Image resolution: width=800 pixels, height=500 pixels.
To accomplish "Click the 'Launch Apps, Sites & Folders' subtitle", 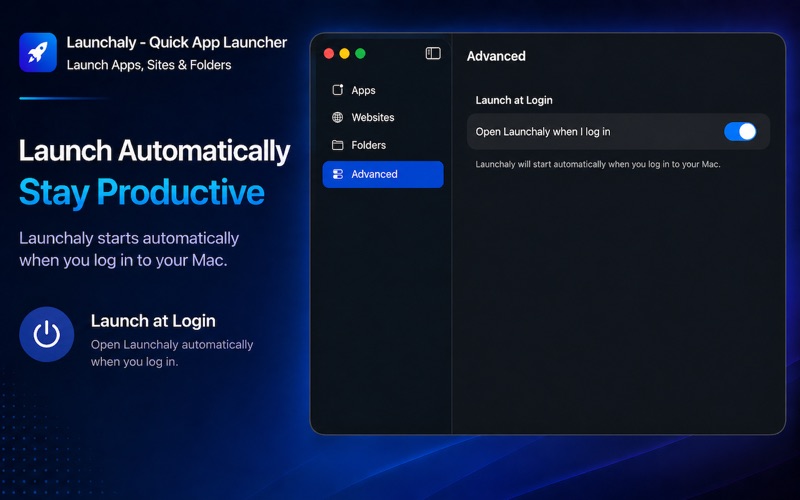I will pyautogui.click(x=149, y=65).
